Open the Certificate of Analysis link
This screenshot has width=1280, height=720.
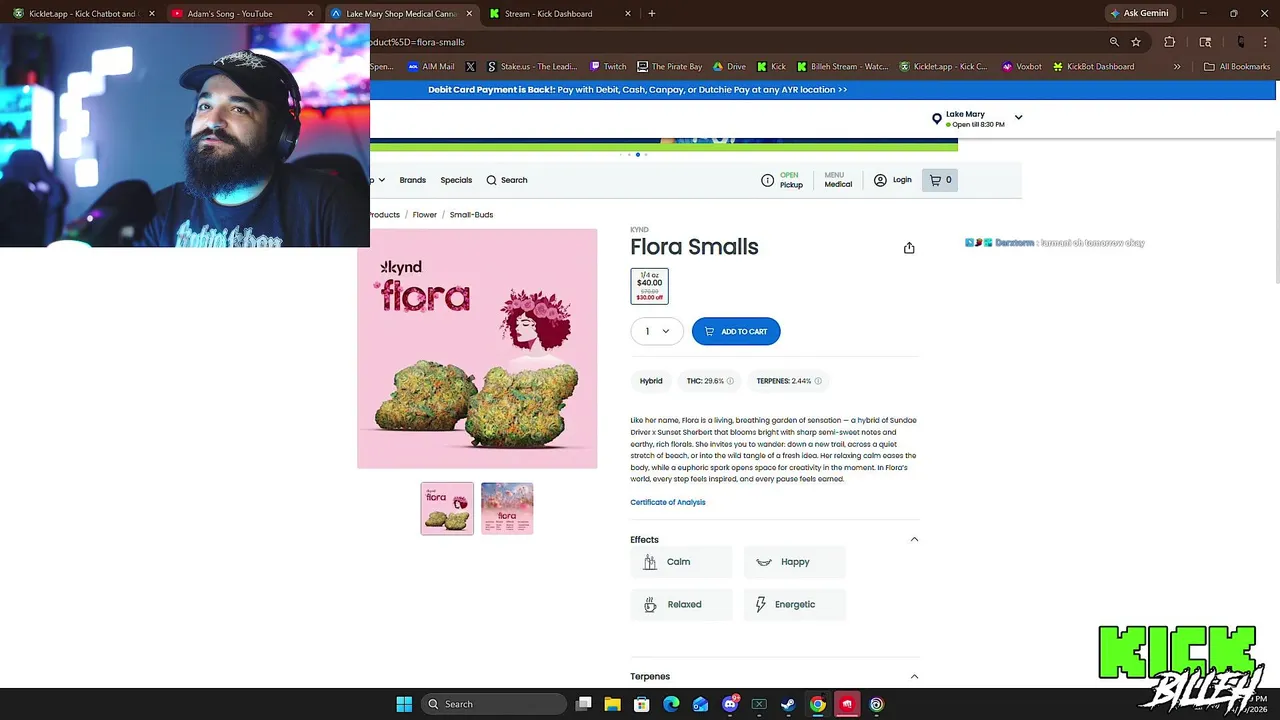tap(668, 502)
